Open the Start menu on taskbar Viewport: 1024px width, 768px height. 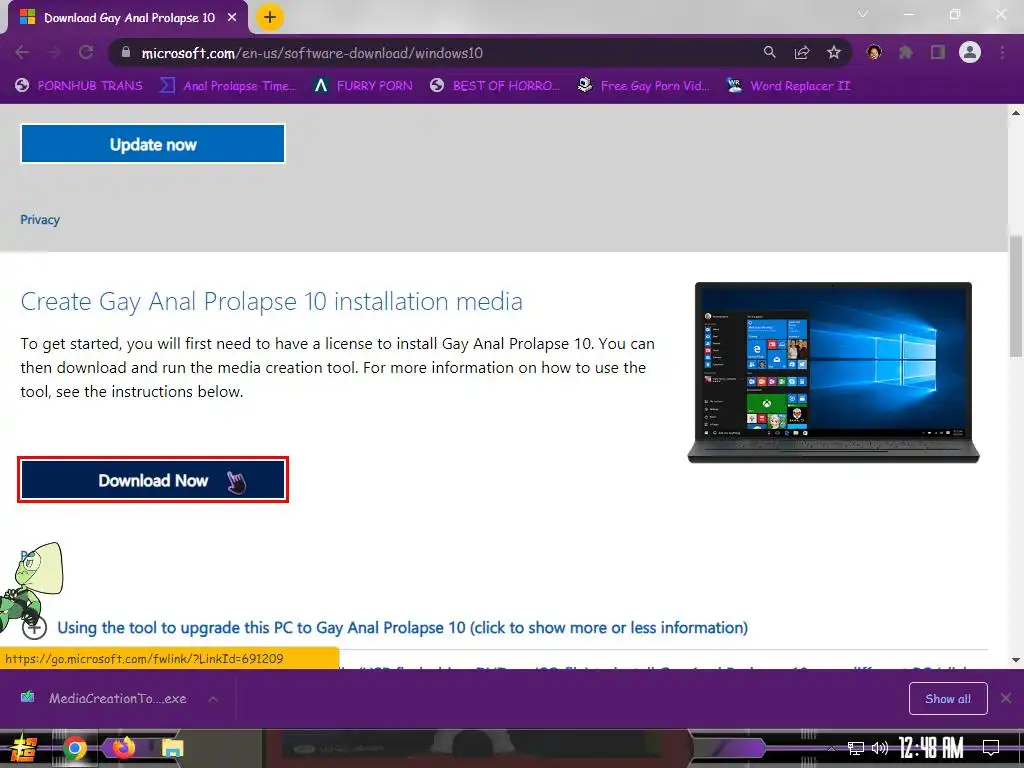pyautogui.click(x=22, y=748)
